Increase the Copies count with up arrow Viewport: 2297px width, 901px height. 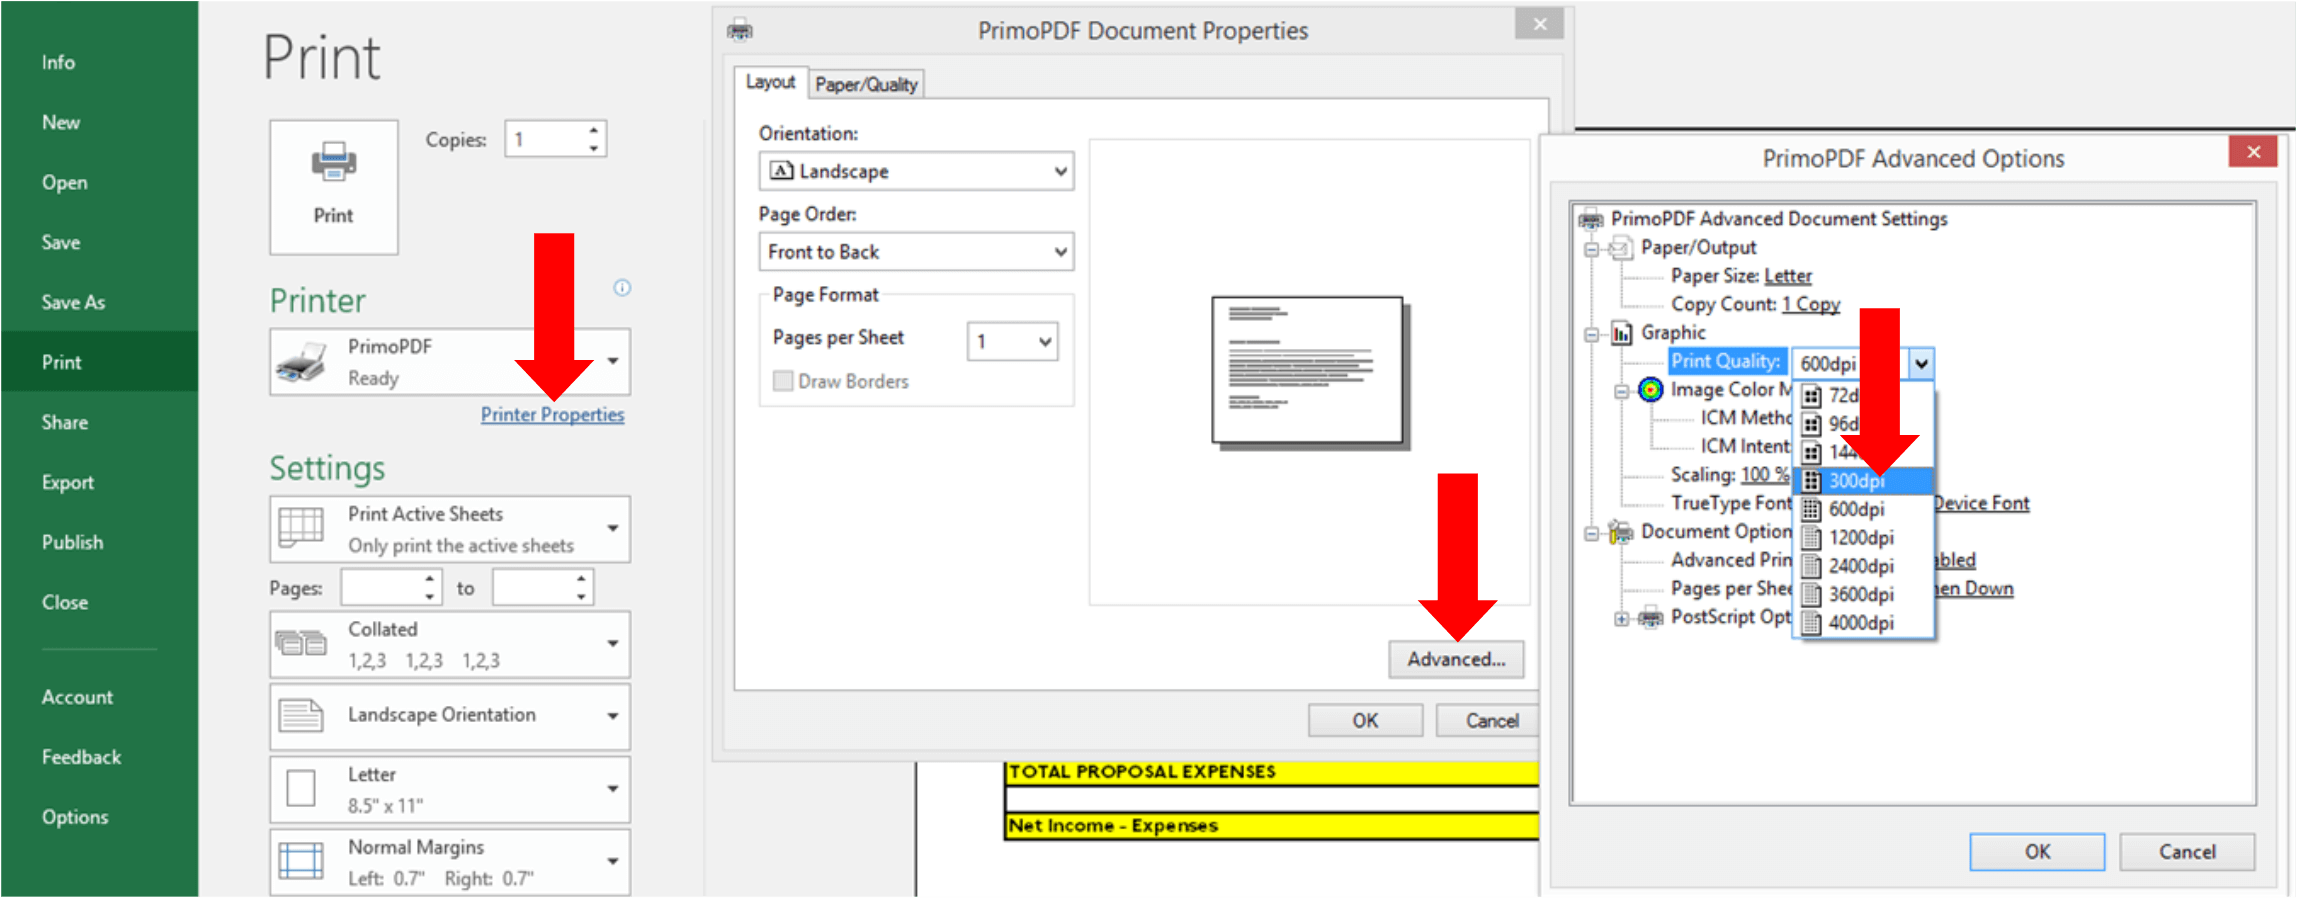594,130
